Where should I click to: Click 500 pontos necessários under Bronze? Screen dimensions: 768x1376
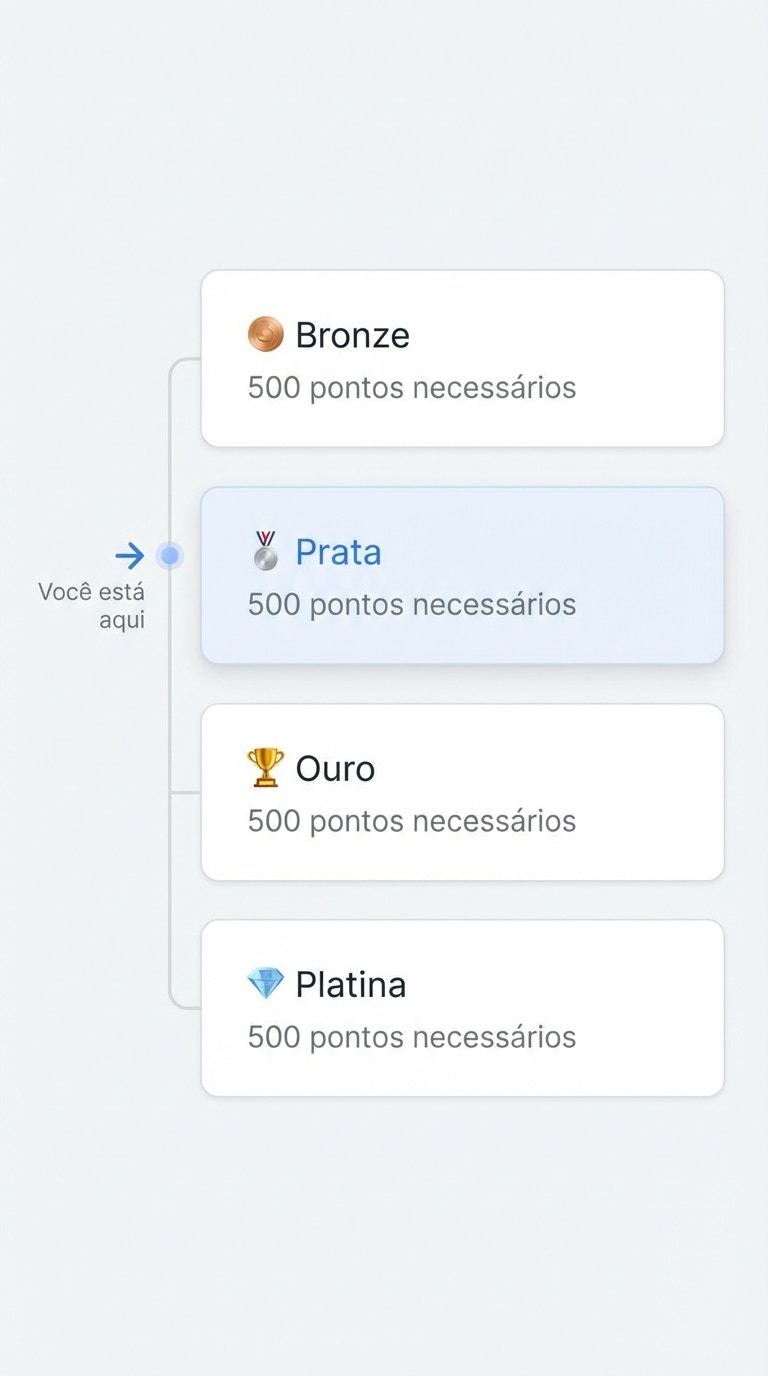coord(411,387)
